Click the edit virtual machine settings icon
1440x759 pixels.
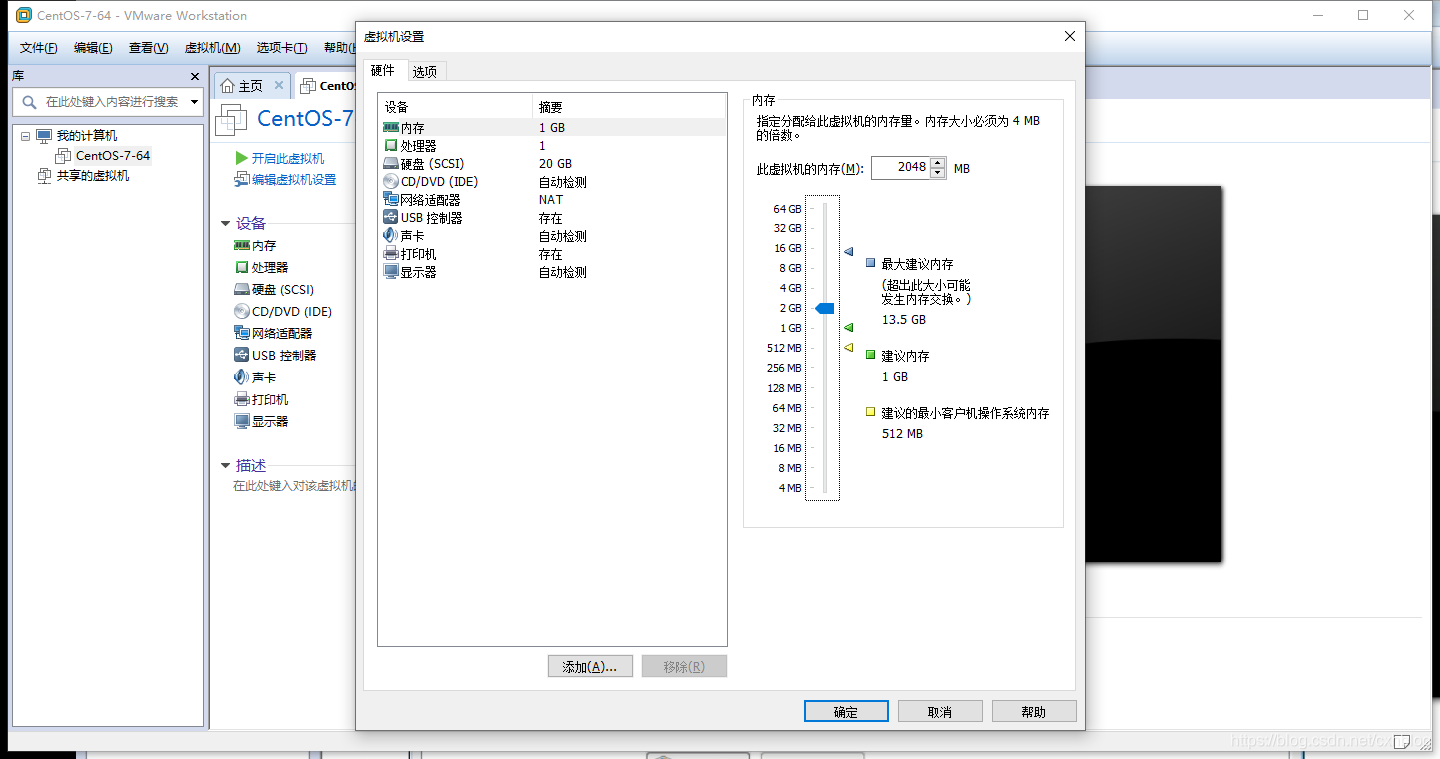tap(241, 179)
